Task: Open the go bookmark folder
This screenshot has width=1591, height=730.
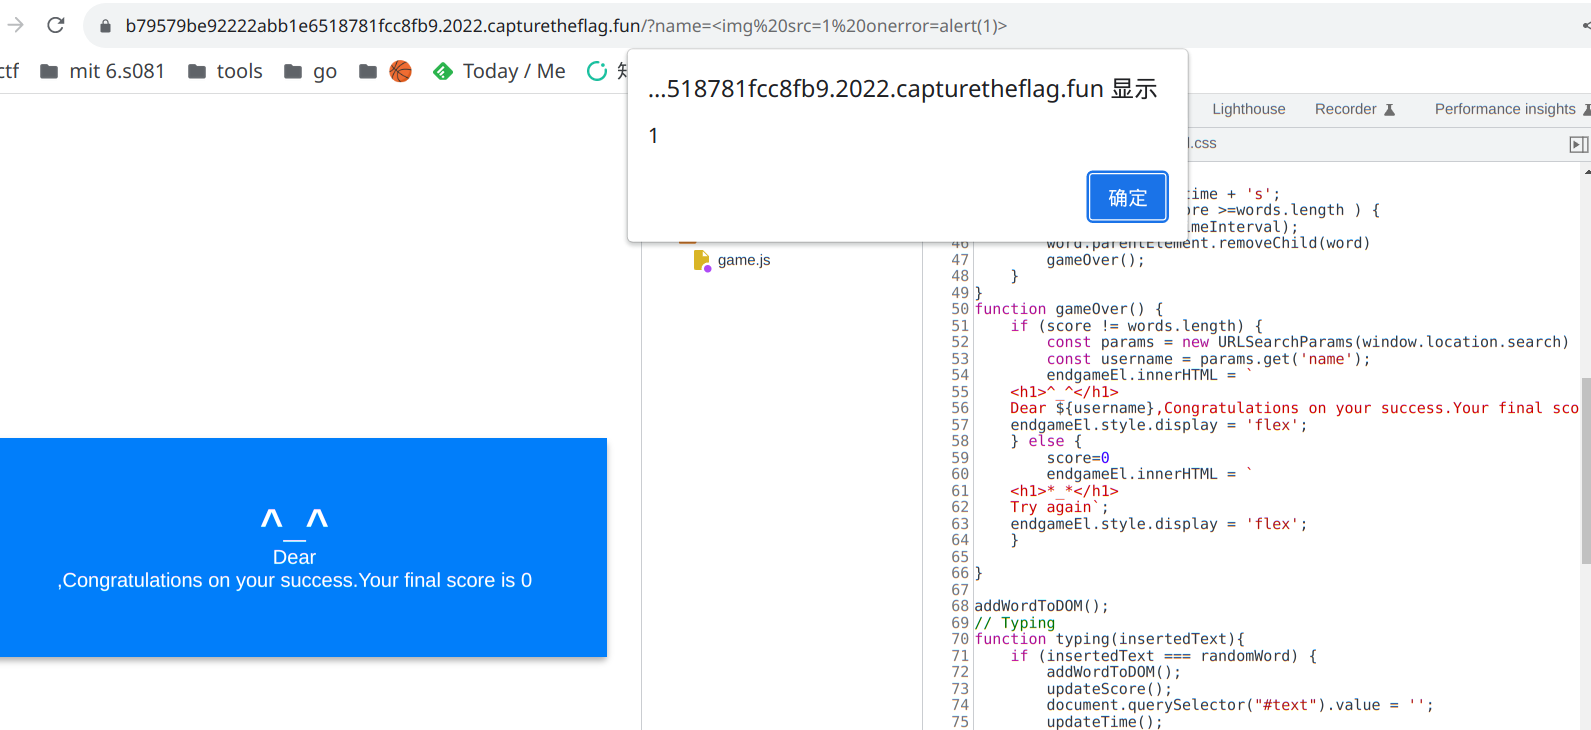Action: [310, 71]
